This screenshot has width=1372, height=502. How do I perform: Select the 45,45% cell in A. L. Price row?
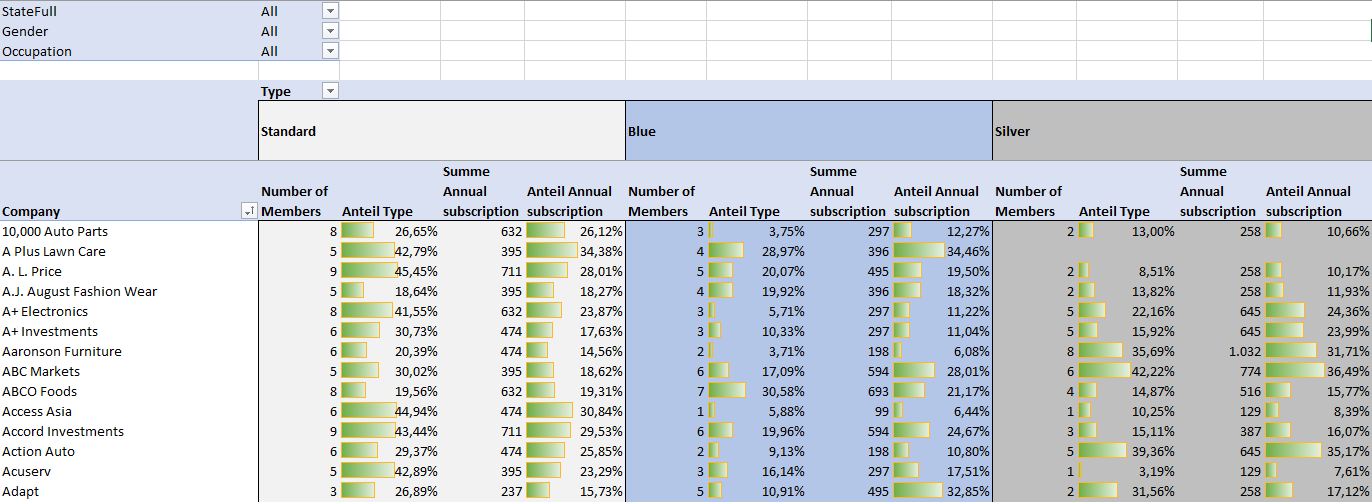(390, 271)
